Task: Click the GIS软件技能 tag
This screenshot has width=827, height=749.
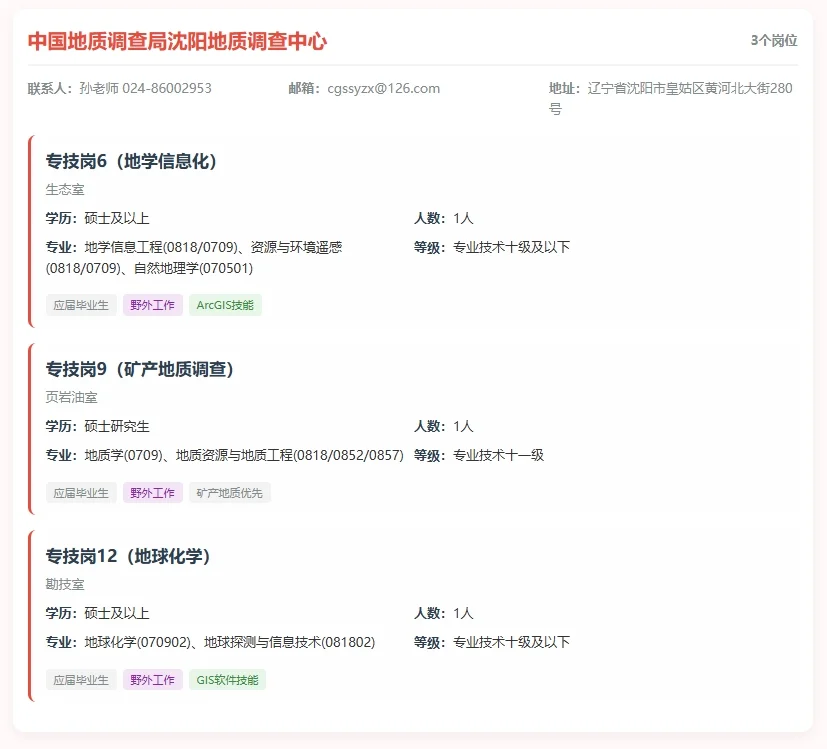Action: coord(227,680)
